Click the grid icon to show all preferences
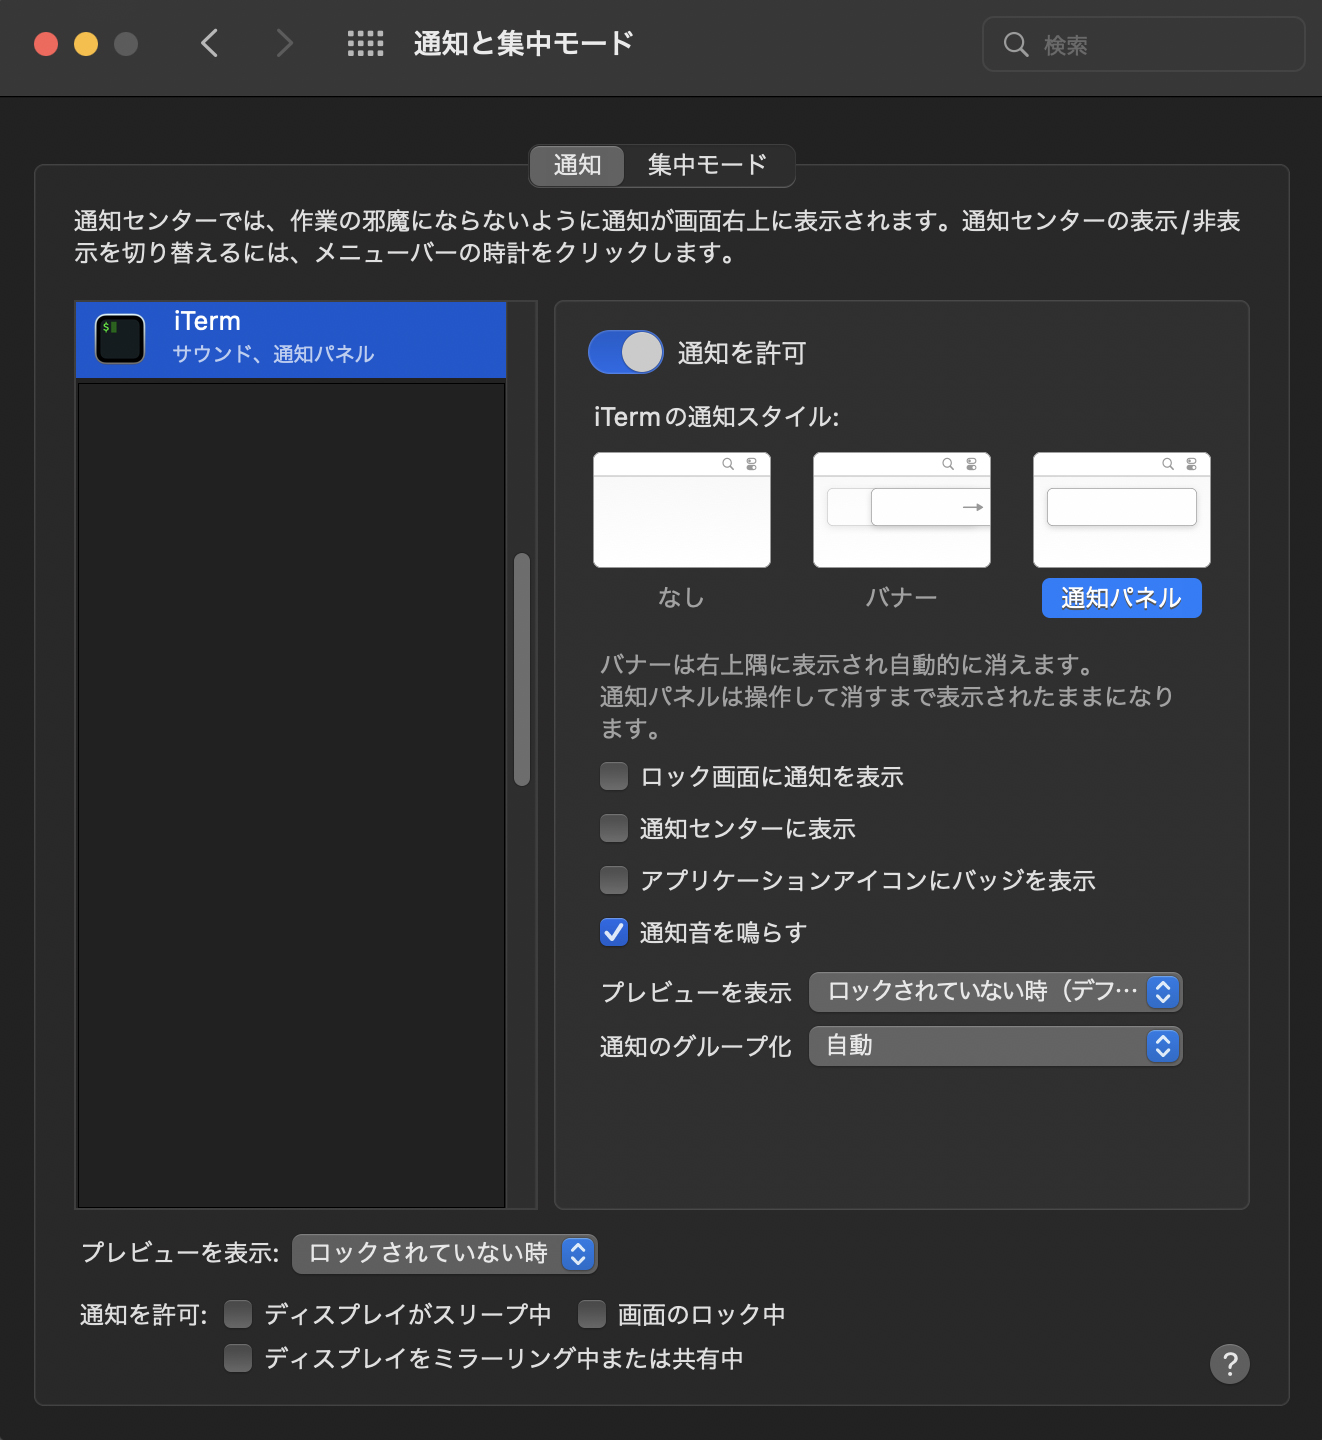The width and height of the screenshot is (1322, 1440). coord(365,43)
